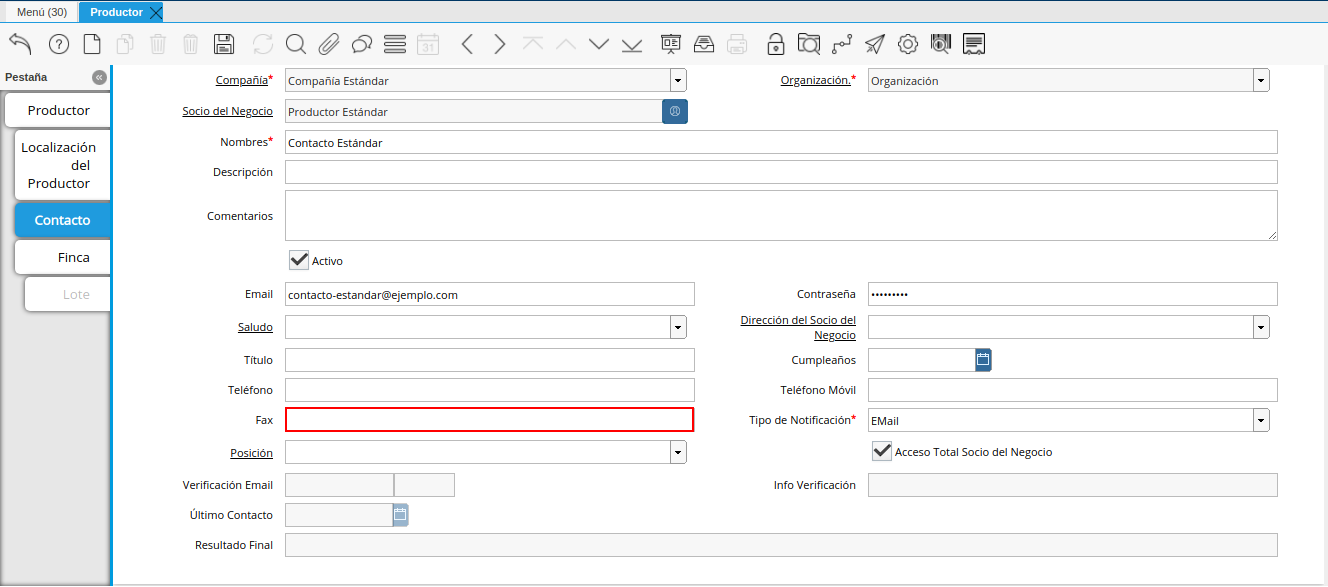The image size is (1328, 587).
Task: Open attachments with the paperclip icon
Action: coord(329,44)
